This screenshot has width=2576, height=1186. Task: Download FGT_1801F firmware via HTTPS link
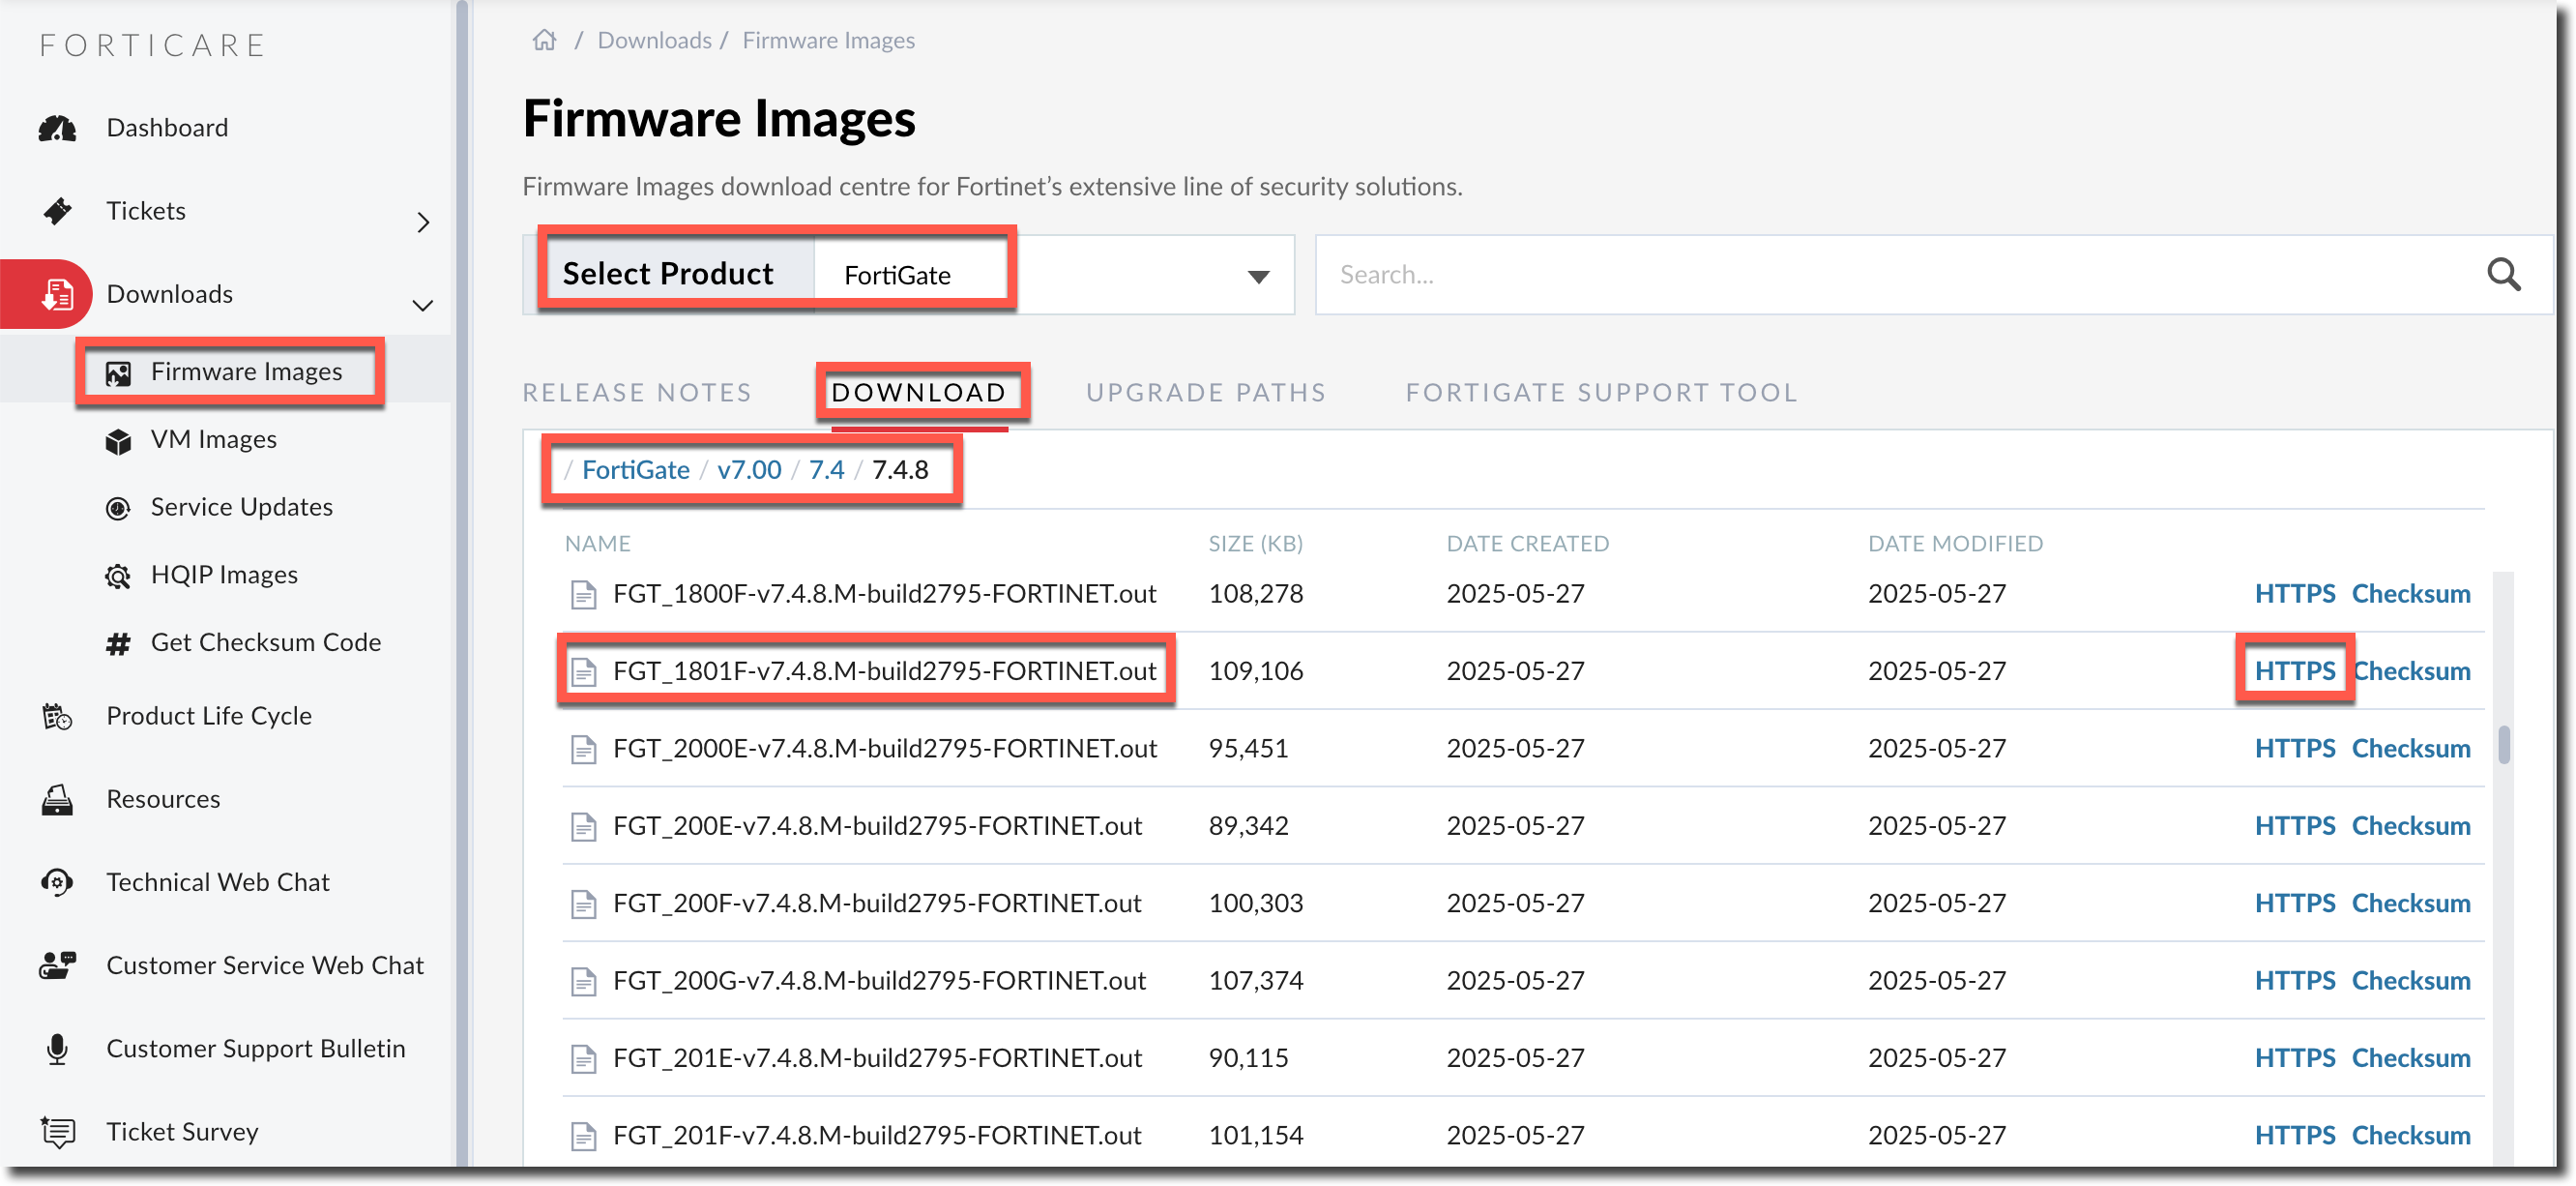(2295, 671)
